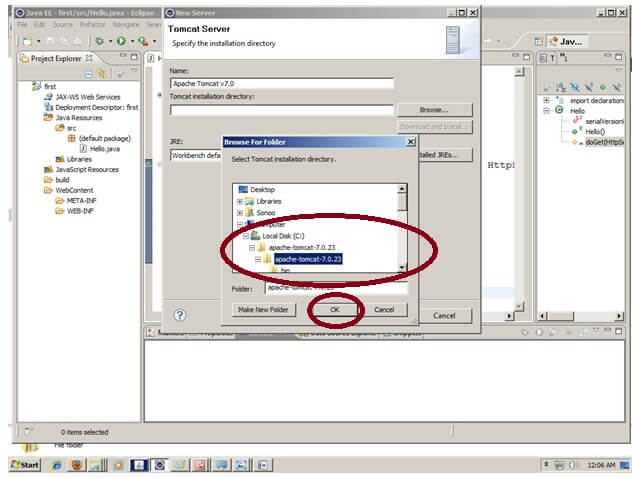Image resolution: width=640 pixels, height=479 pixels.
Task: Collapse the Local Disk (C:) node
Action: 246,236
